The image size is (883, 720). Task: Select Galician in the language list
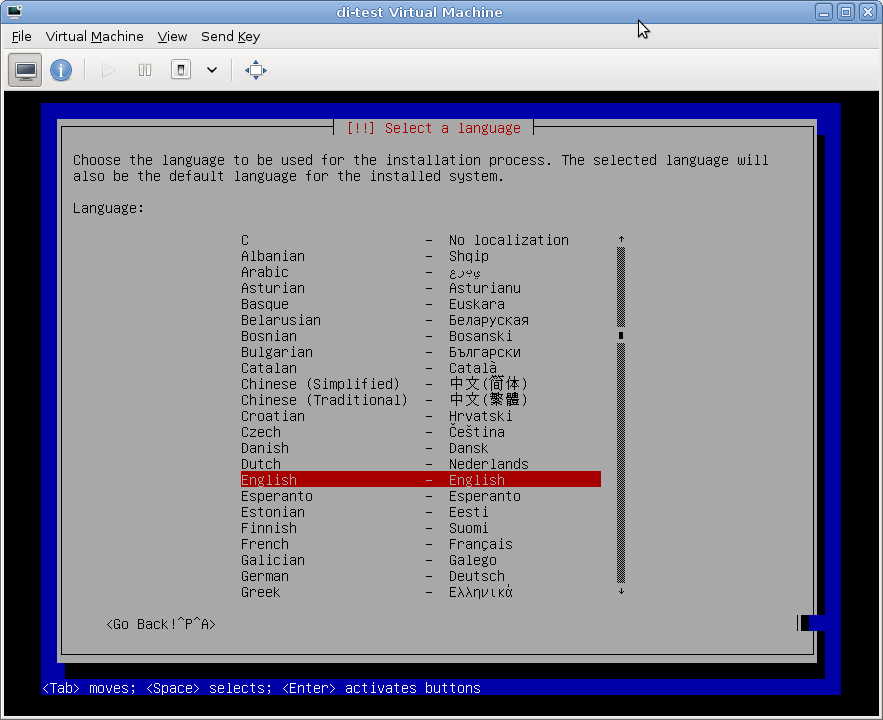pos(421,560)
